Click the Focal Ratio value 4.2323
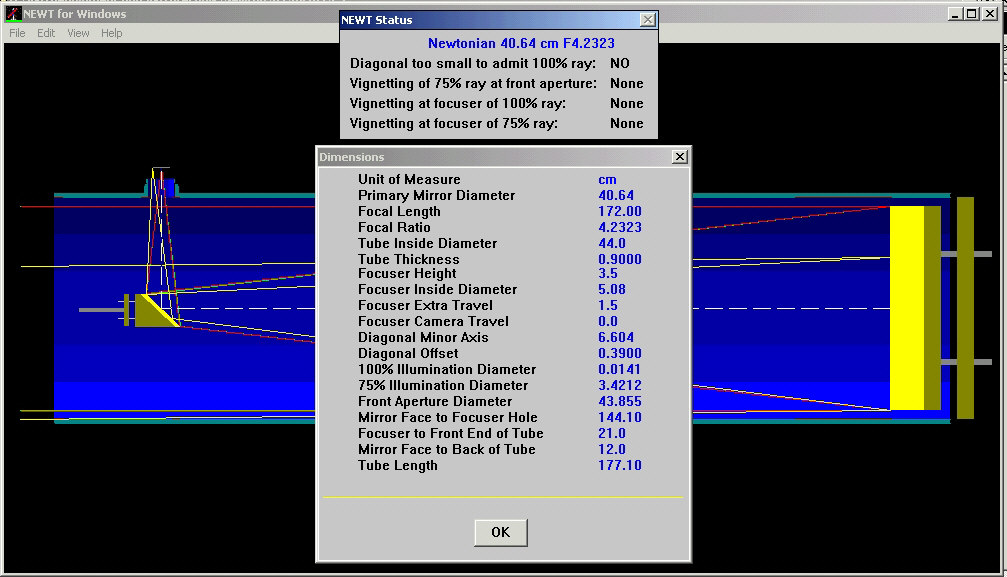Viewport: 1007px width, 577px height. 620,227
